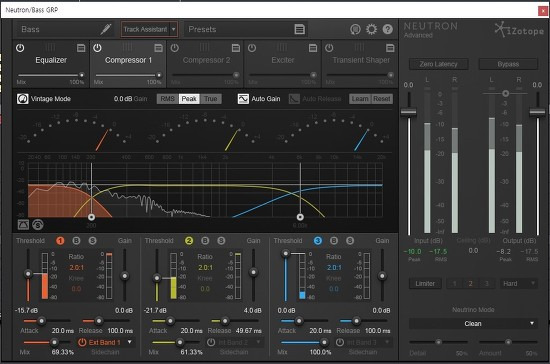Viewport: 550px width, 364px height.
Task: Toggle the Vintage Mode icon
Action: click(x=22, y=99)
